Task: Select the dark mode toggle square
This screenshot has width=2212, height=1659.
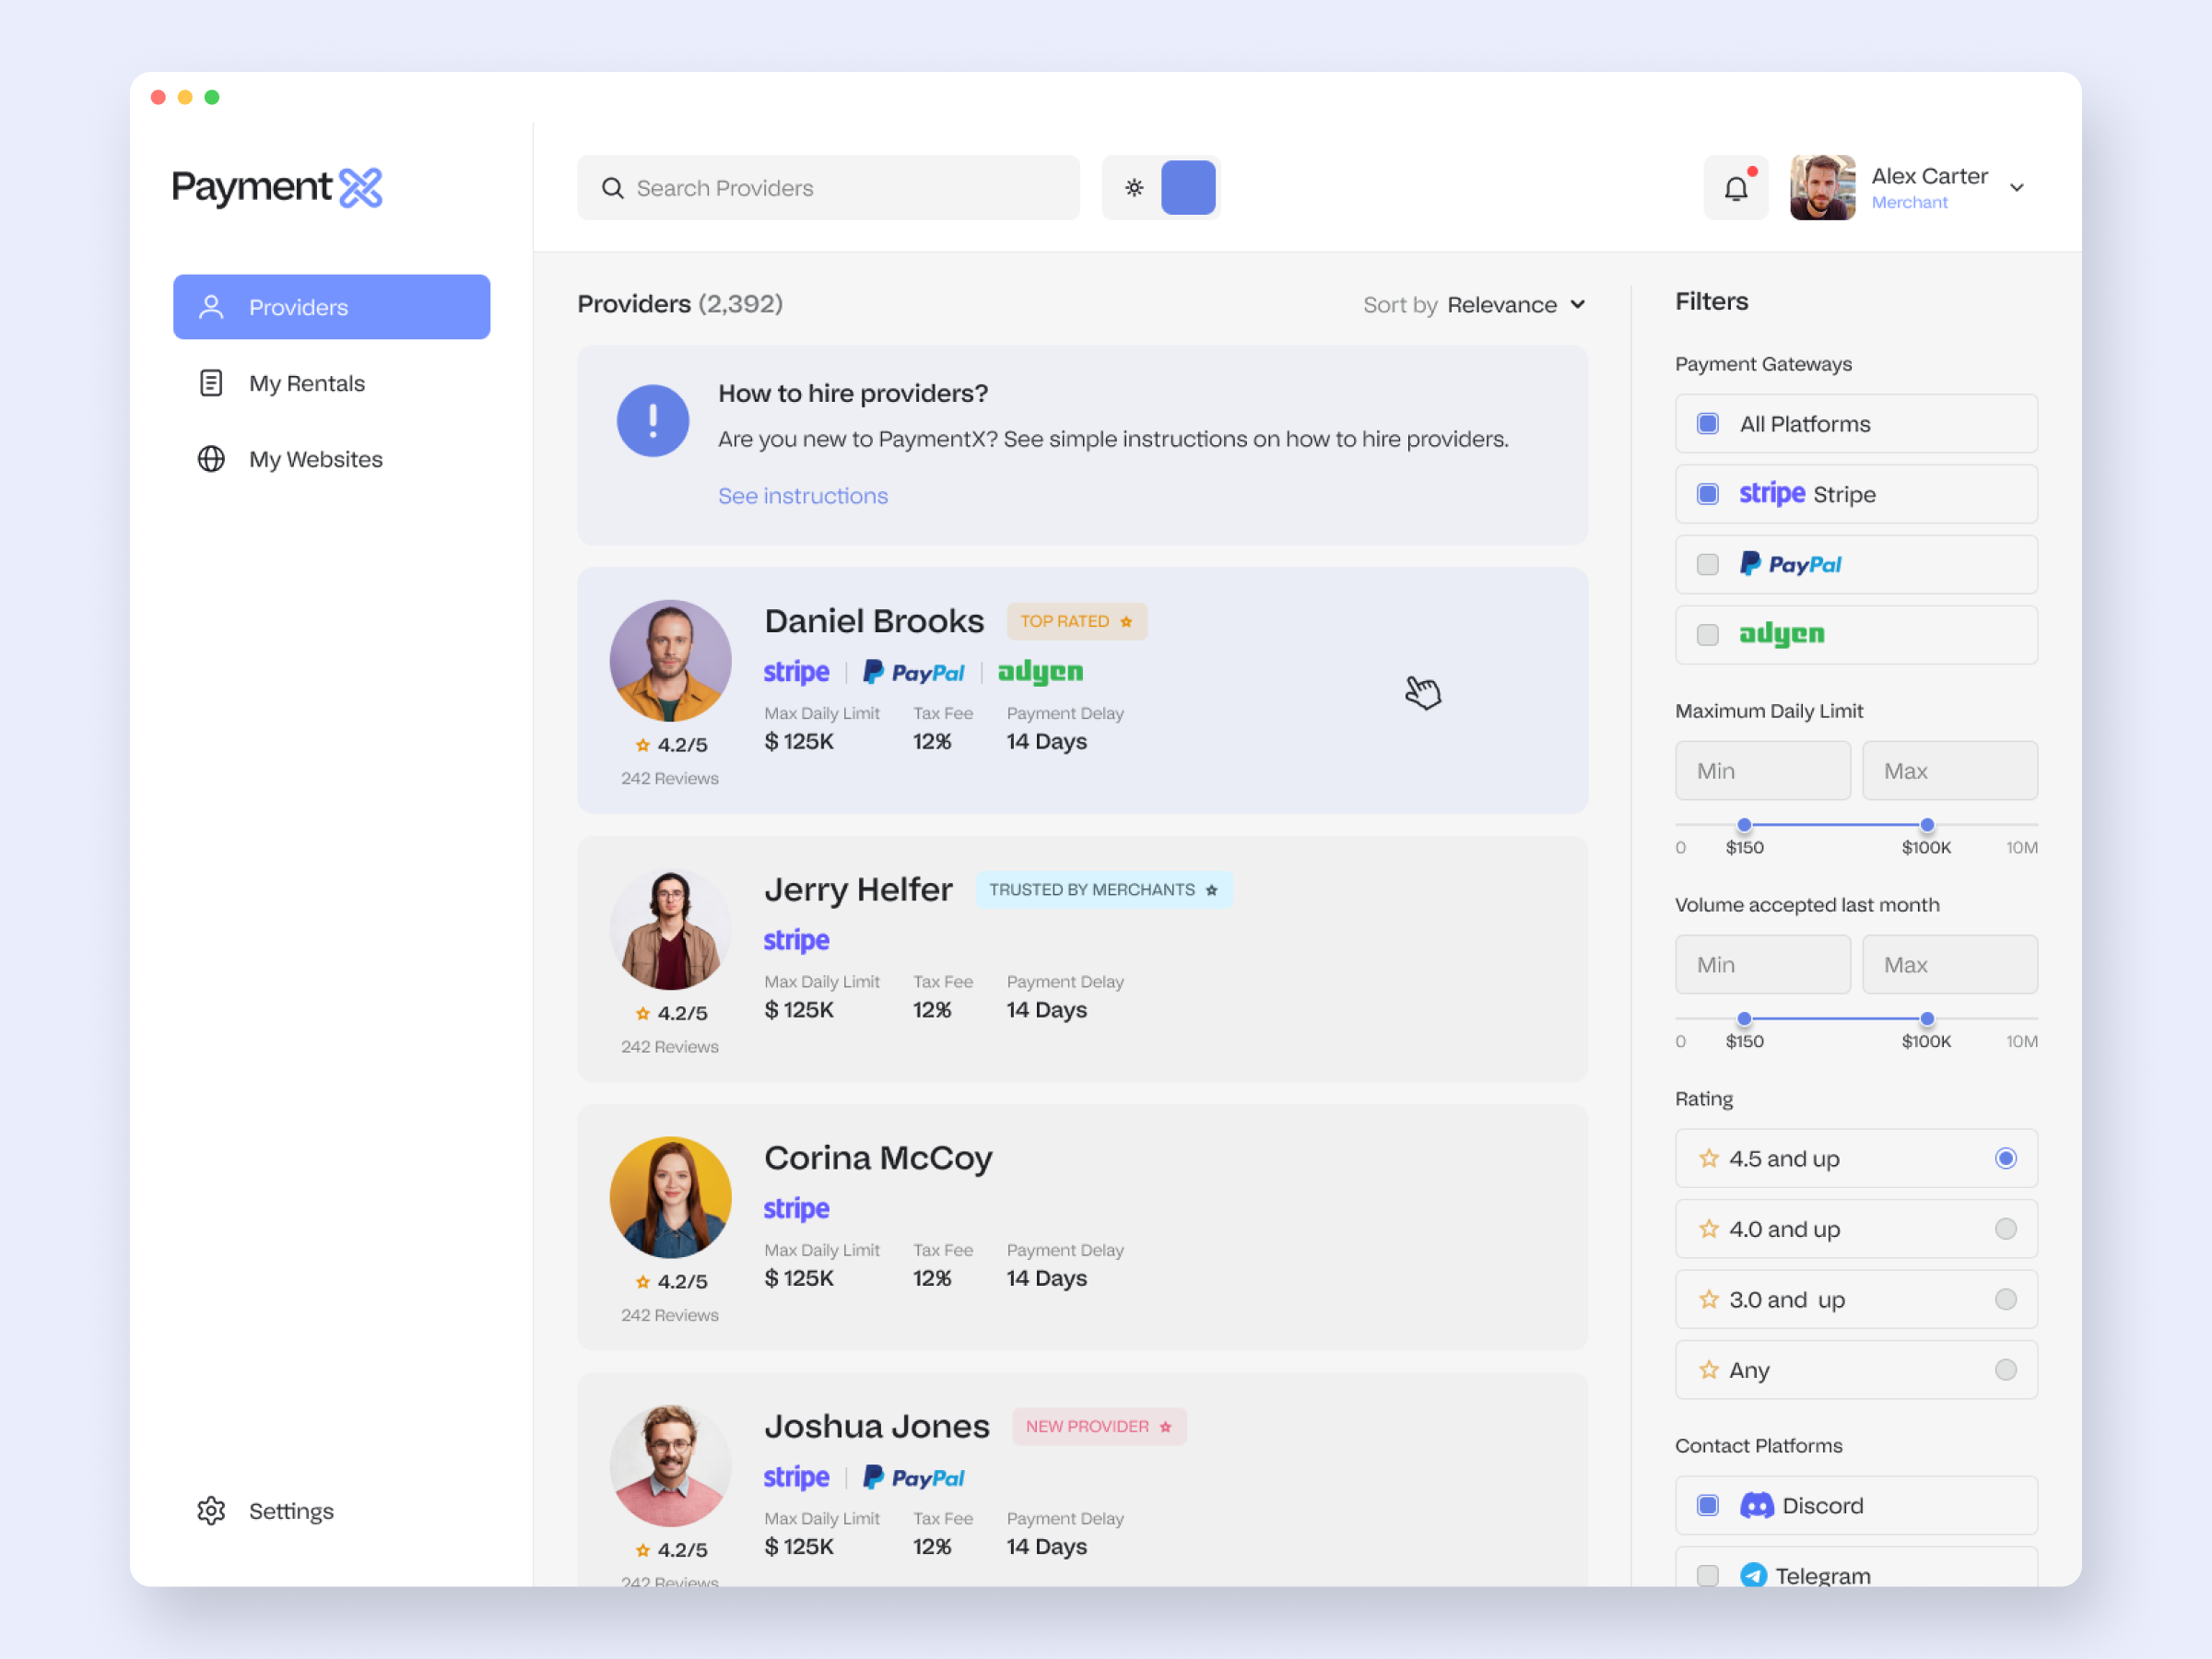Action: click(x=1188, y=188)
